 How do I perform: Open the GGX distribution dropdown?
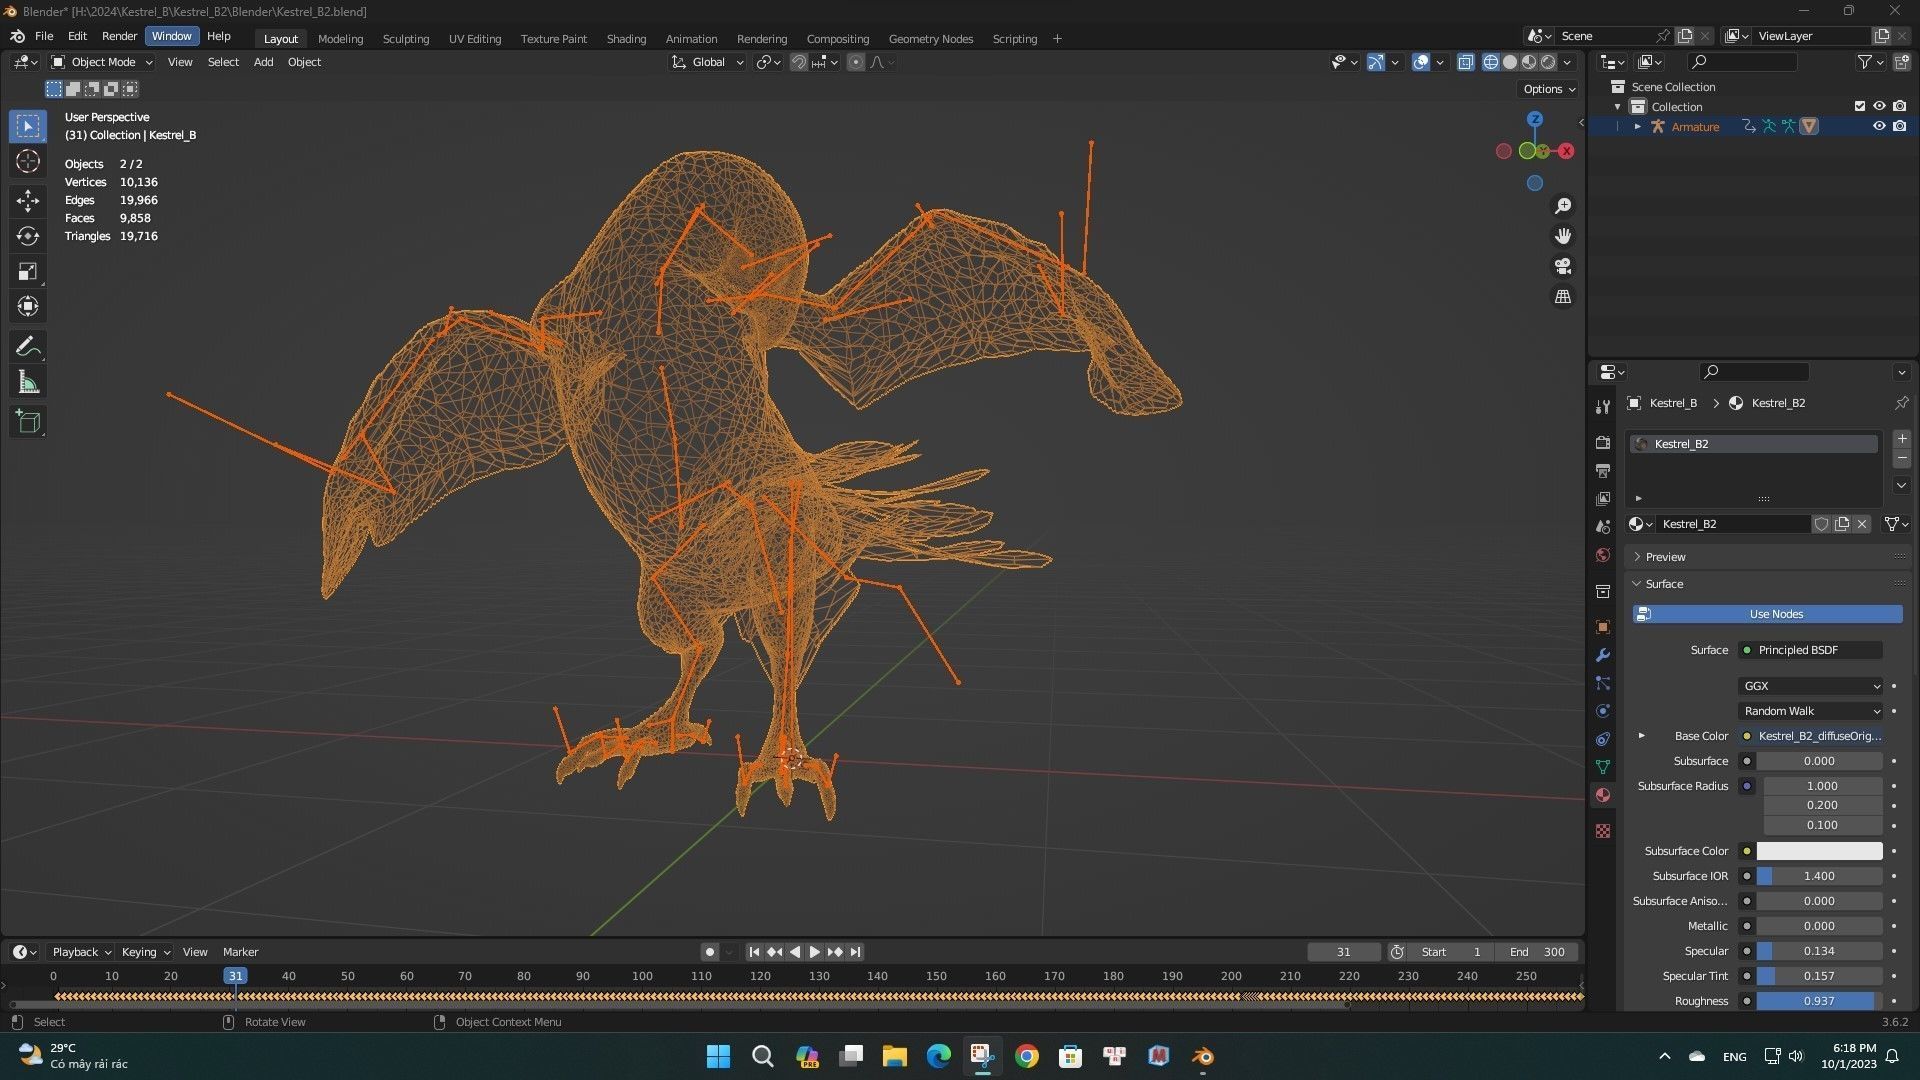coord(1811,686)
